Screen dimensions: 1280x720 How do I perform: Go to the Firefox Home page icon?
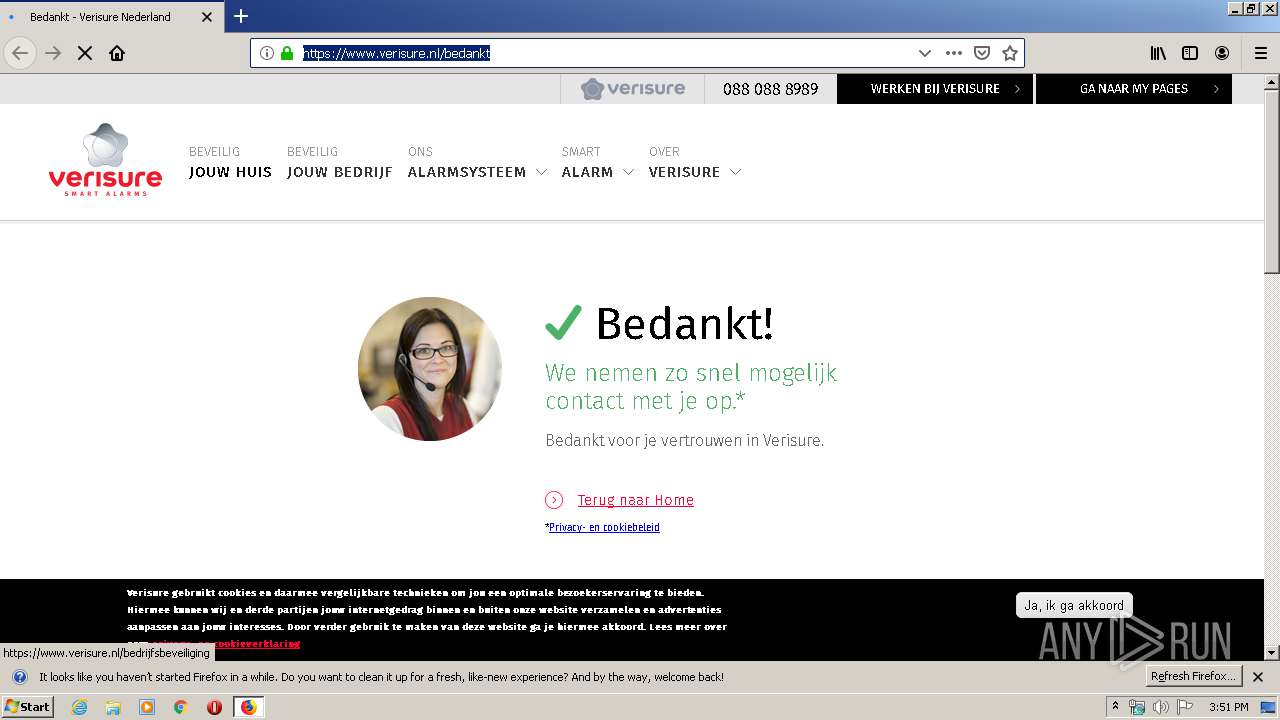coord(117,53)
